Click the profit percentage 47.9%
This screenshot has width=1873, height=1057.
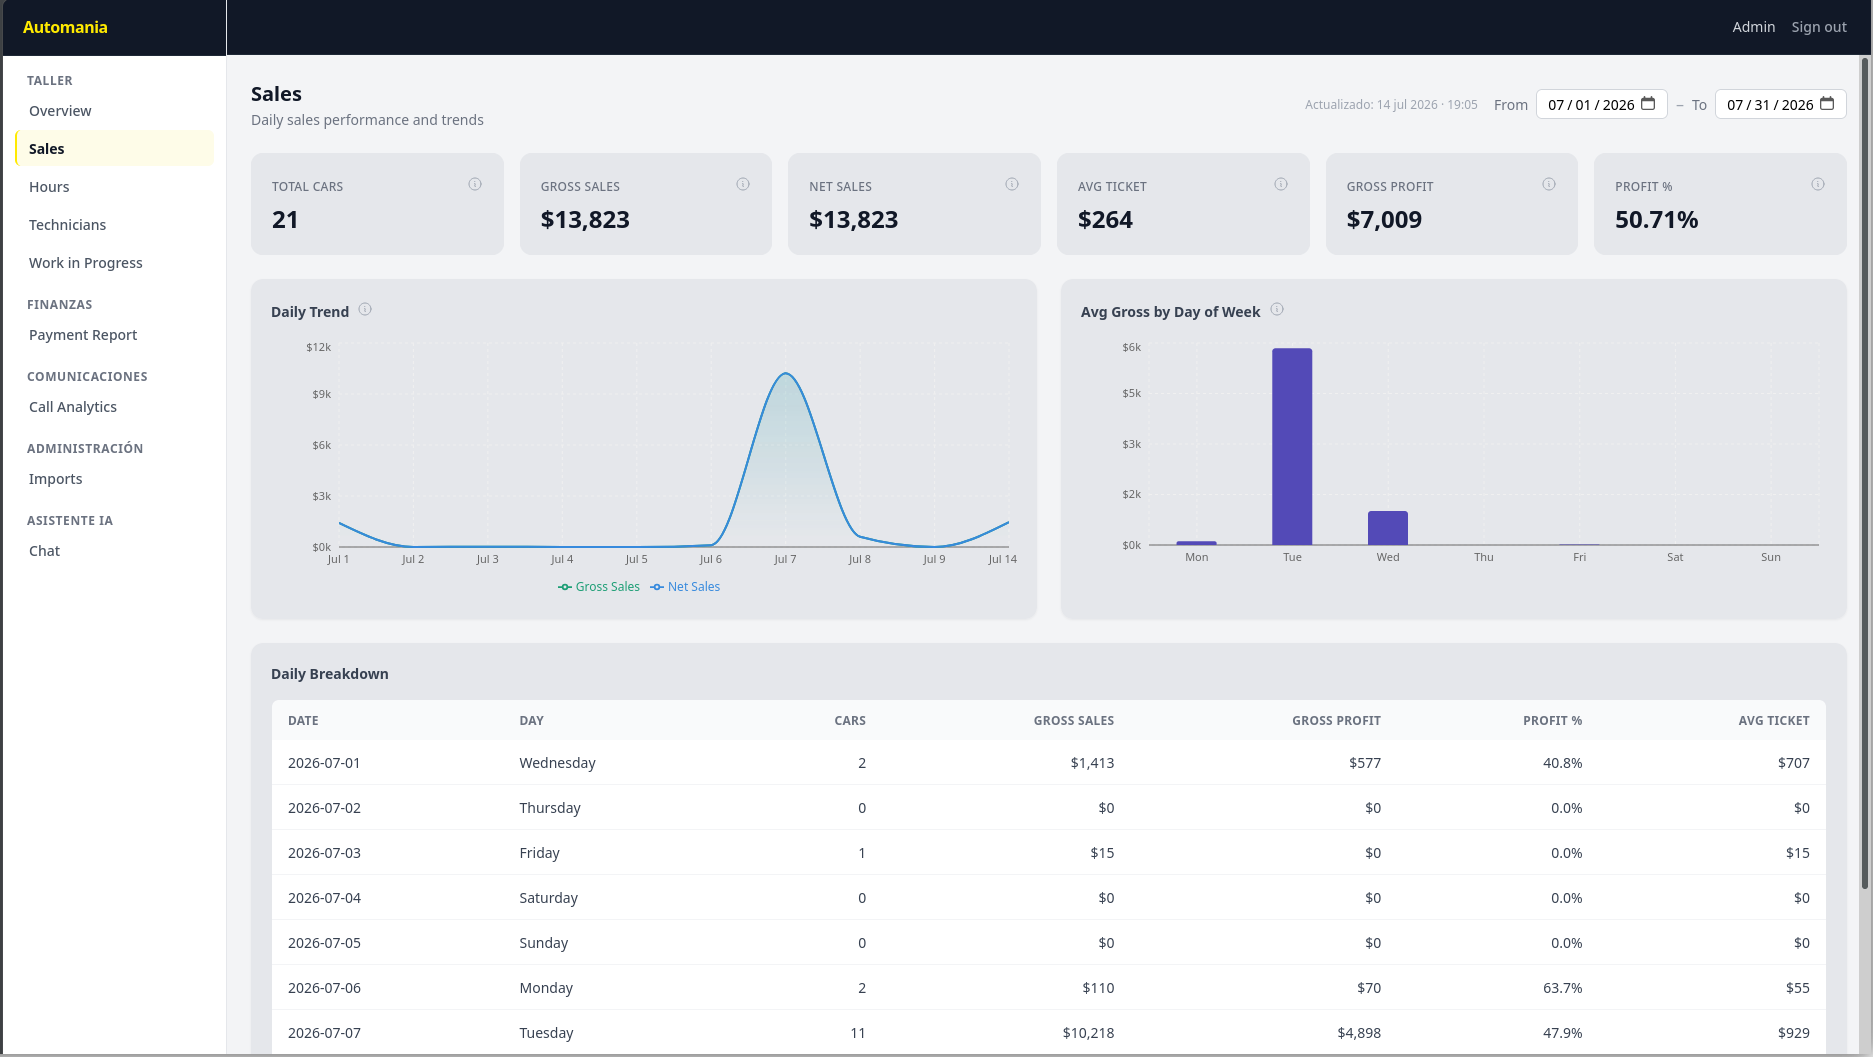[1562, 1033]
